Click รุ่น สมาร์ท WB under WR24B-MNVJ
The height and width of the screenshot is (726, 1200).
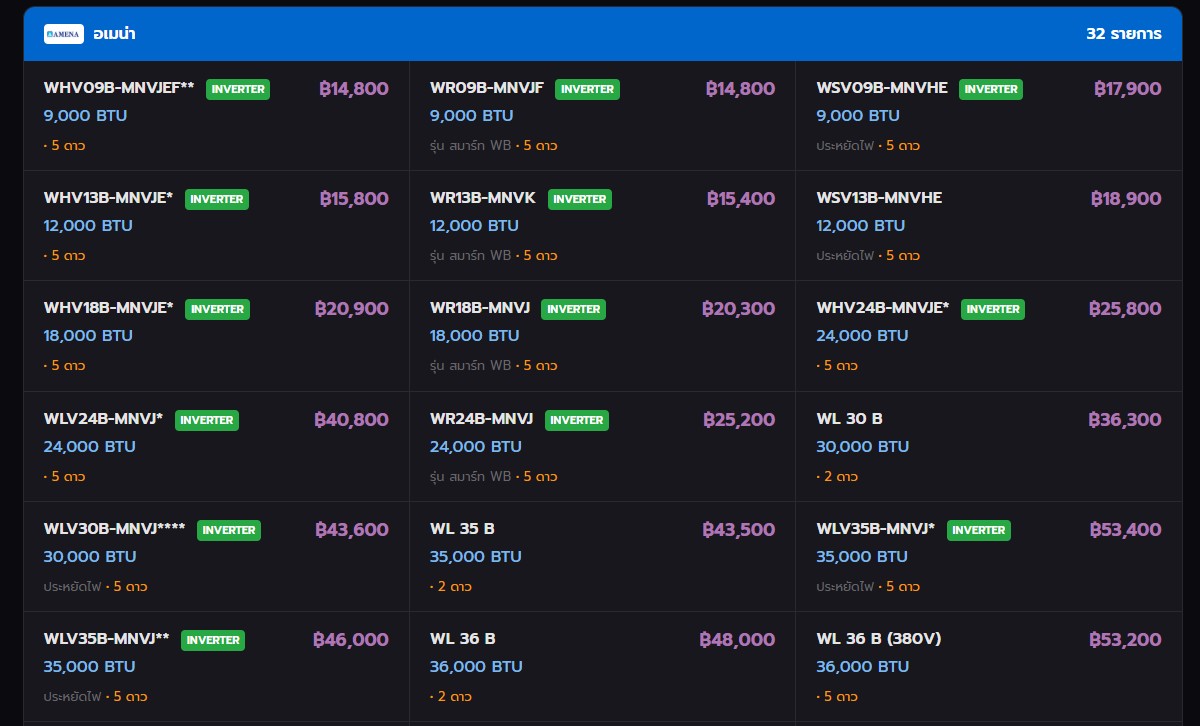(x=470, y=477)
